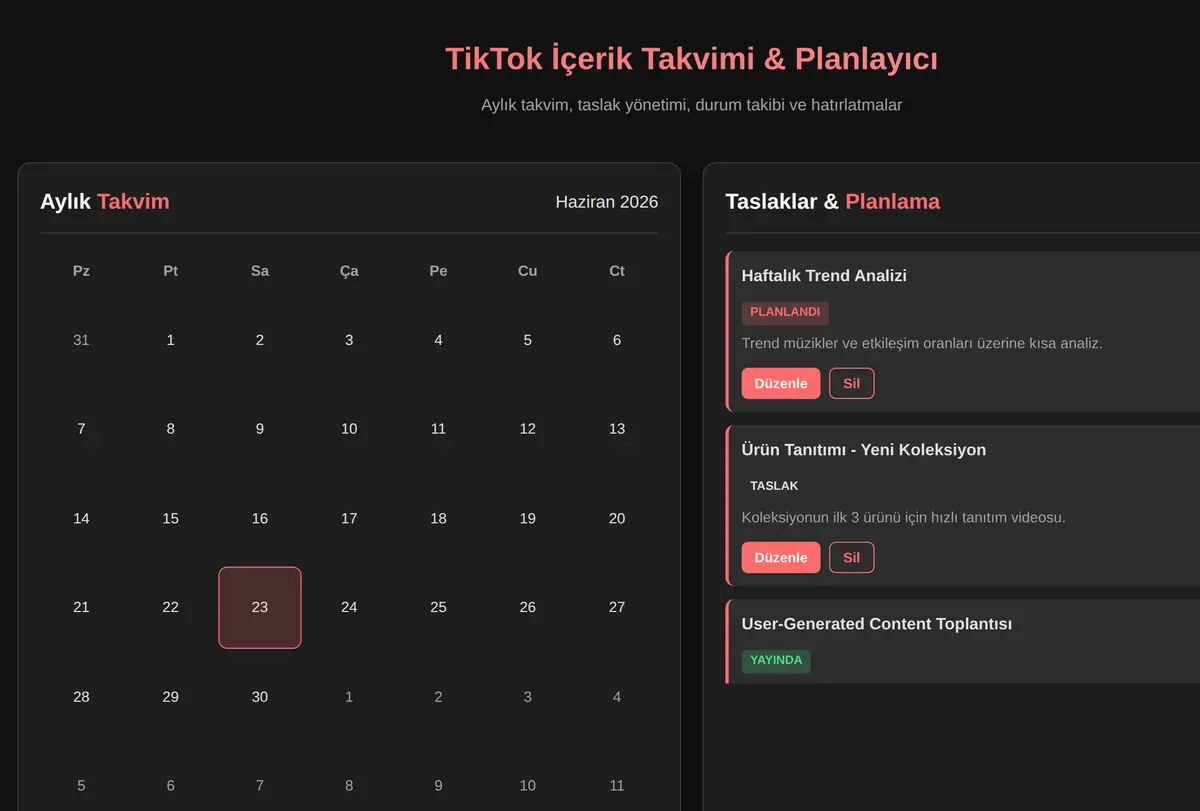
Task: Select June 1 in the calendar
Action: [171, 340]
